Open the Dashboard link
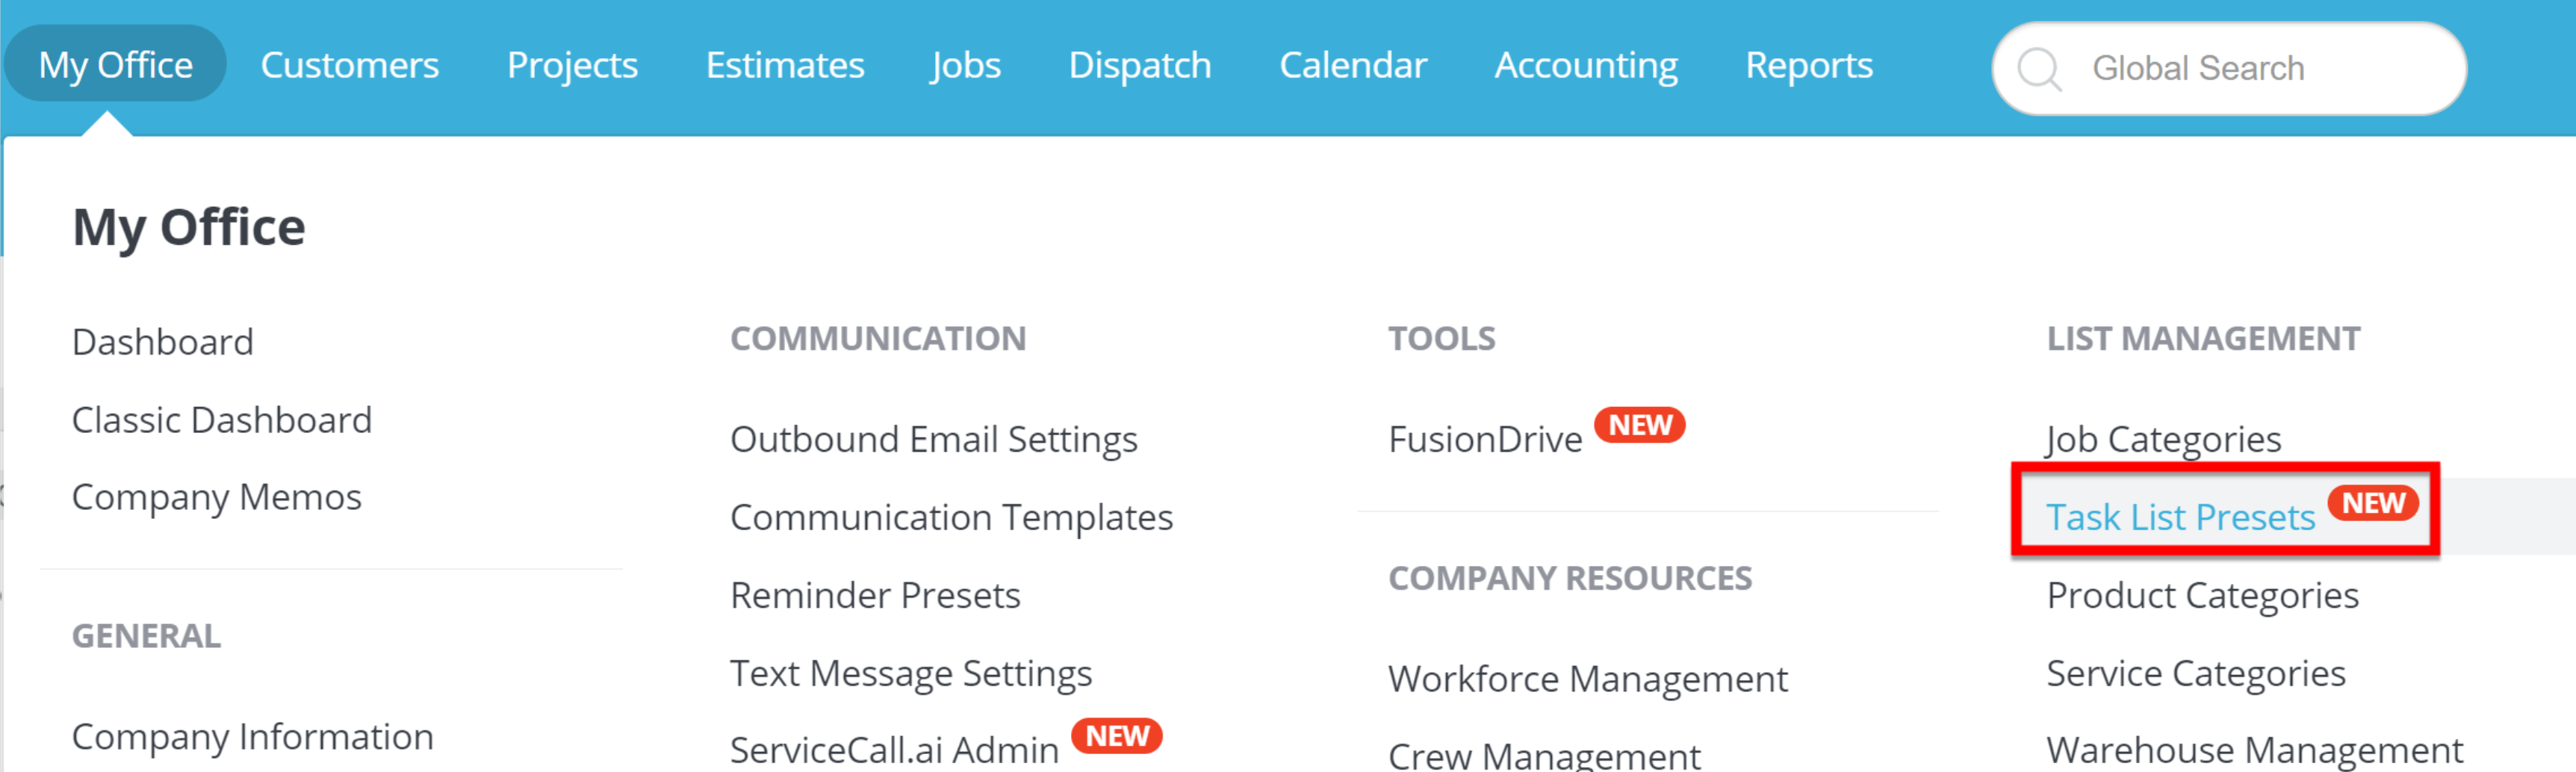Screen dimensions: 2576x772 pyautogui.click(x=163, y=342)
